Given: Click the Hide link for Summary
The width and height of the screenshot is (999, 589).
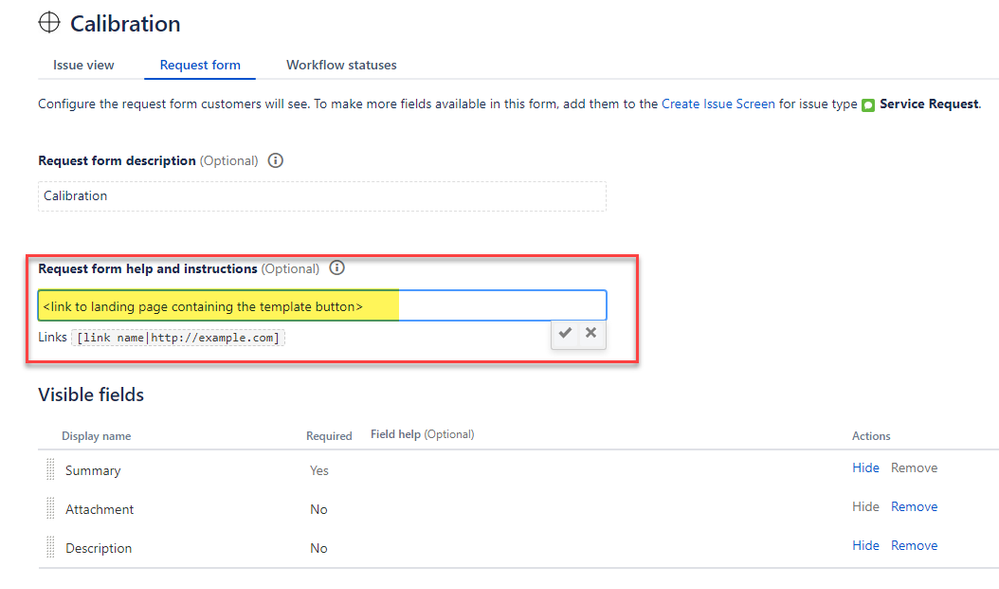Looking at the screenshot, I should coord(866,468).
